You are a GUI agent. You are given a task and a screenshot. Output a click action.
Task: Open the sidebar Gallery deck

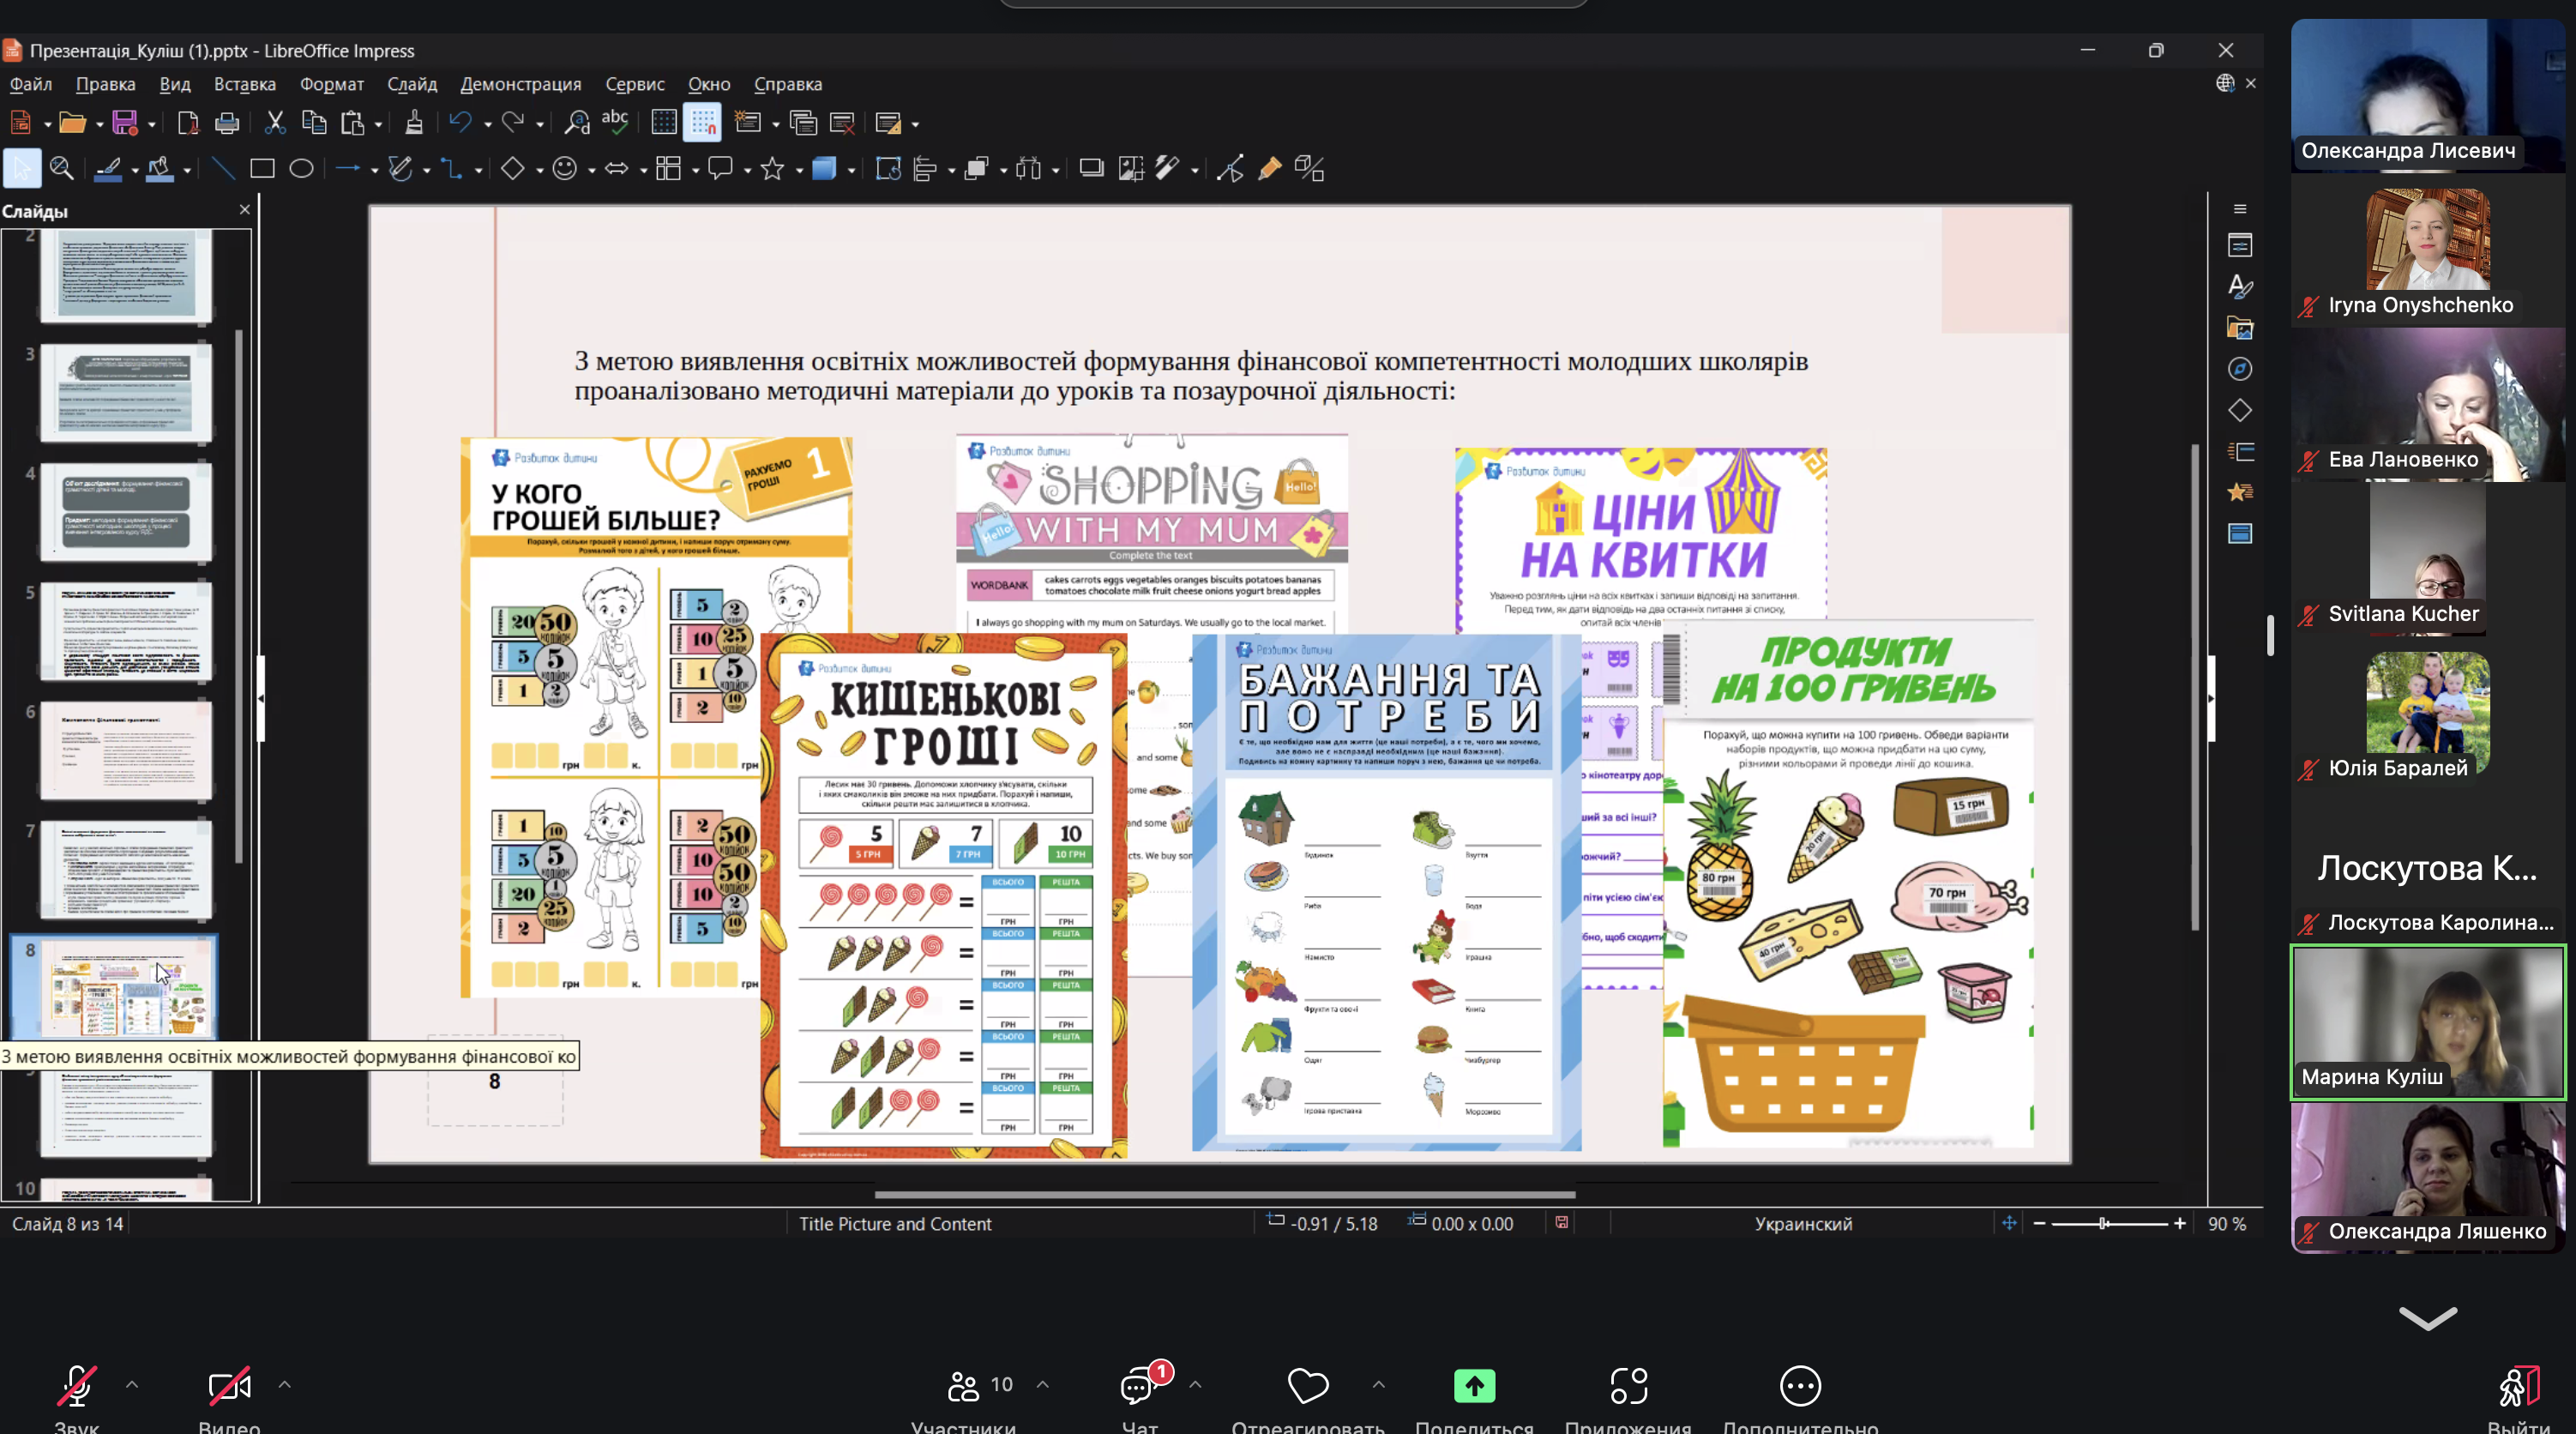coord(2240,328)
